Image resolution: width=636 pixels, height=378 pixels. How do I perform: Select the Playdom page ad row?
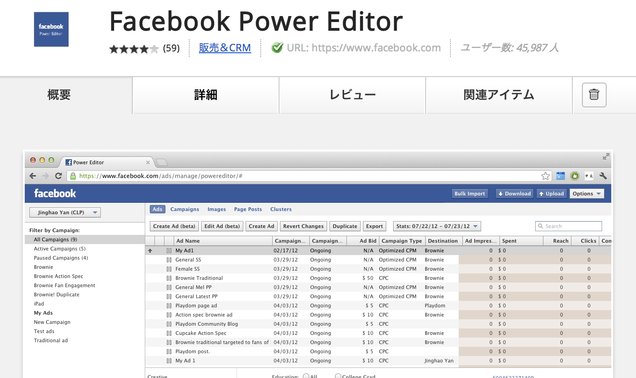point(378,306)
